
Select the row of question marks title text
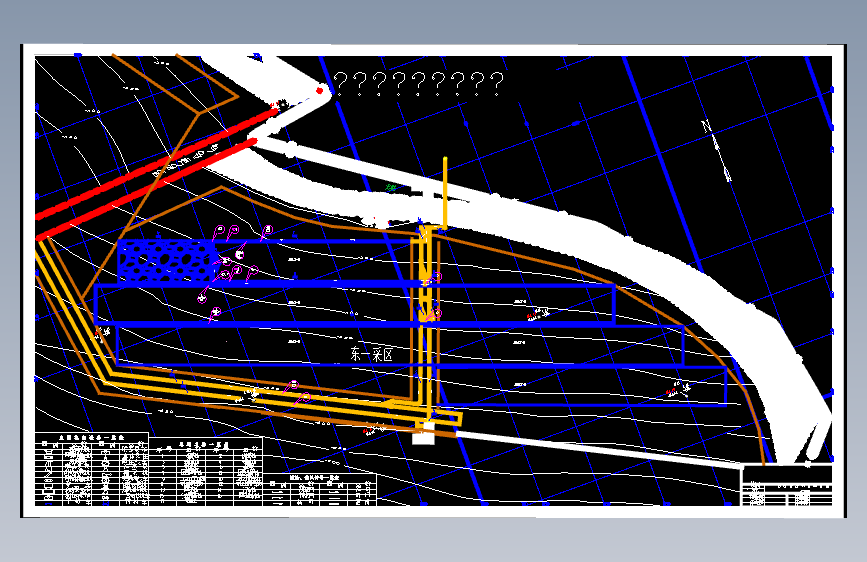(x=419, y=84)
